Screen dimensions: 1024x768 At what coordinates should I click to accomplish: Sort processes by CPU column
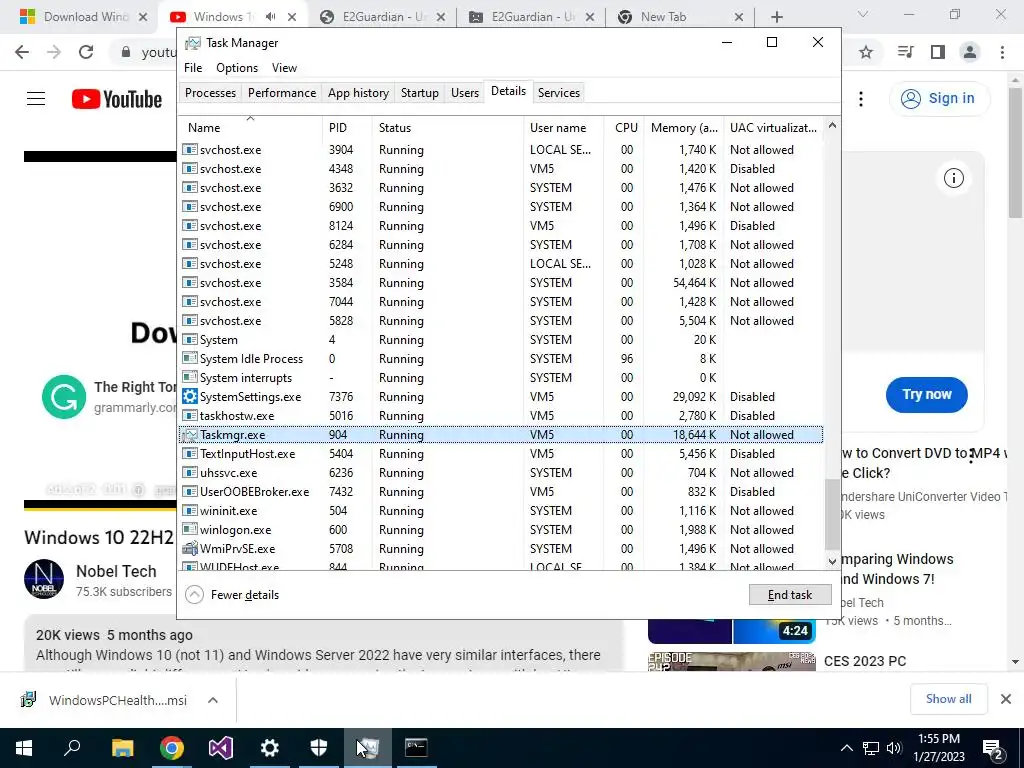[x=625, y=127]
